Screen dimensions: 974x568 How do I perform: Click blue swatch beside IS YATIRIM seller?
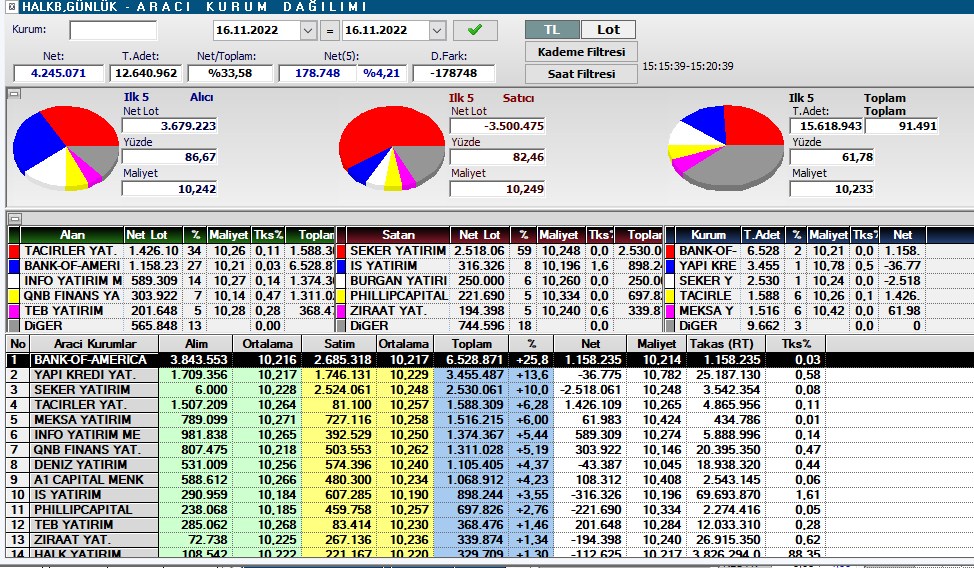tap(340, 265)
